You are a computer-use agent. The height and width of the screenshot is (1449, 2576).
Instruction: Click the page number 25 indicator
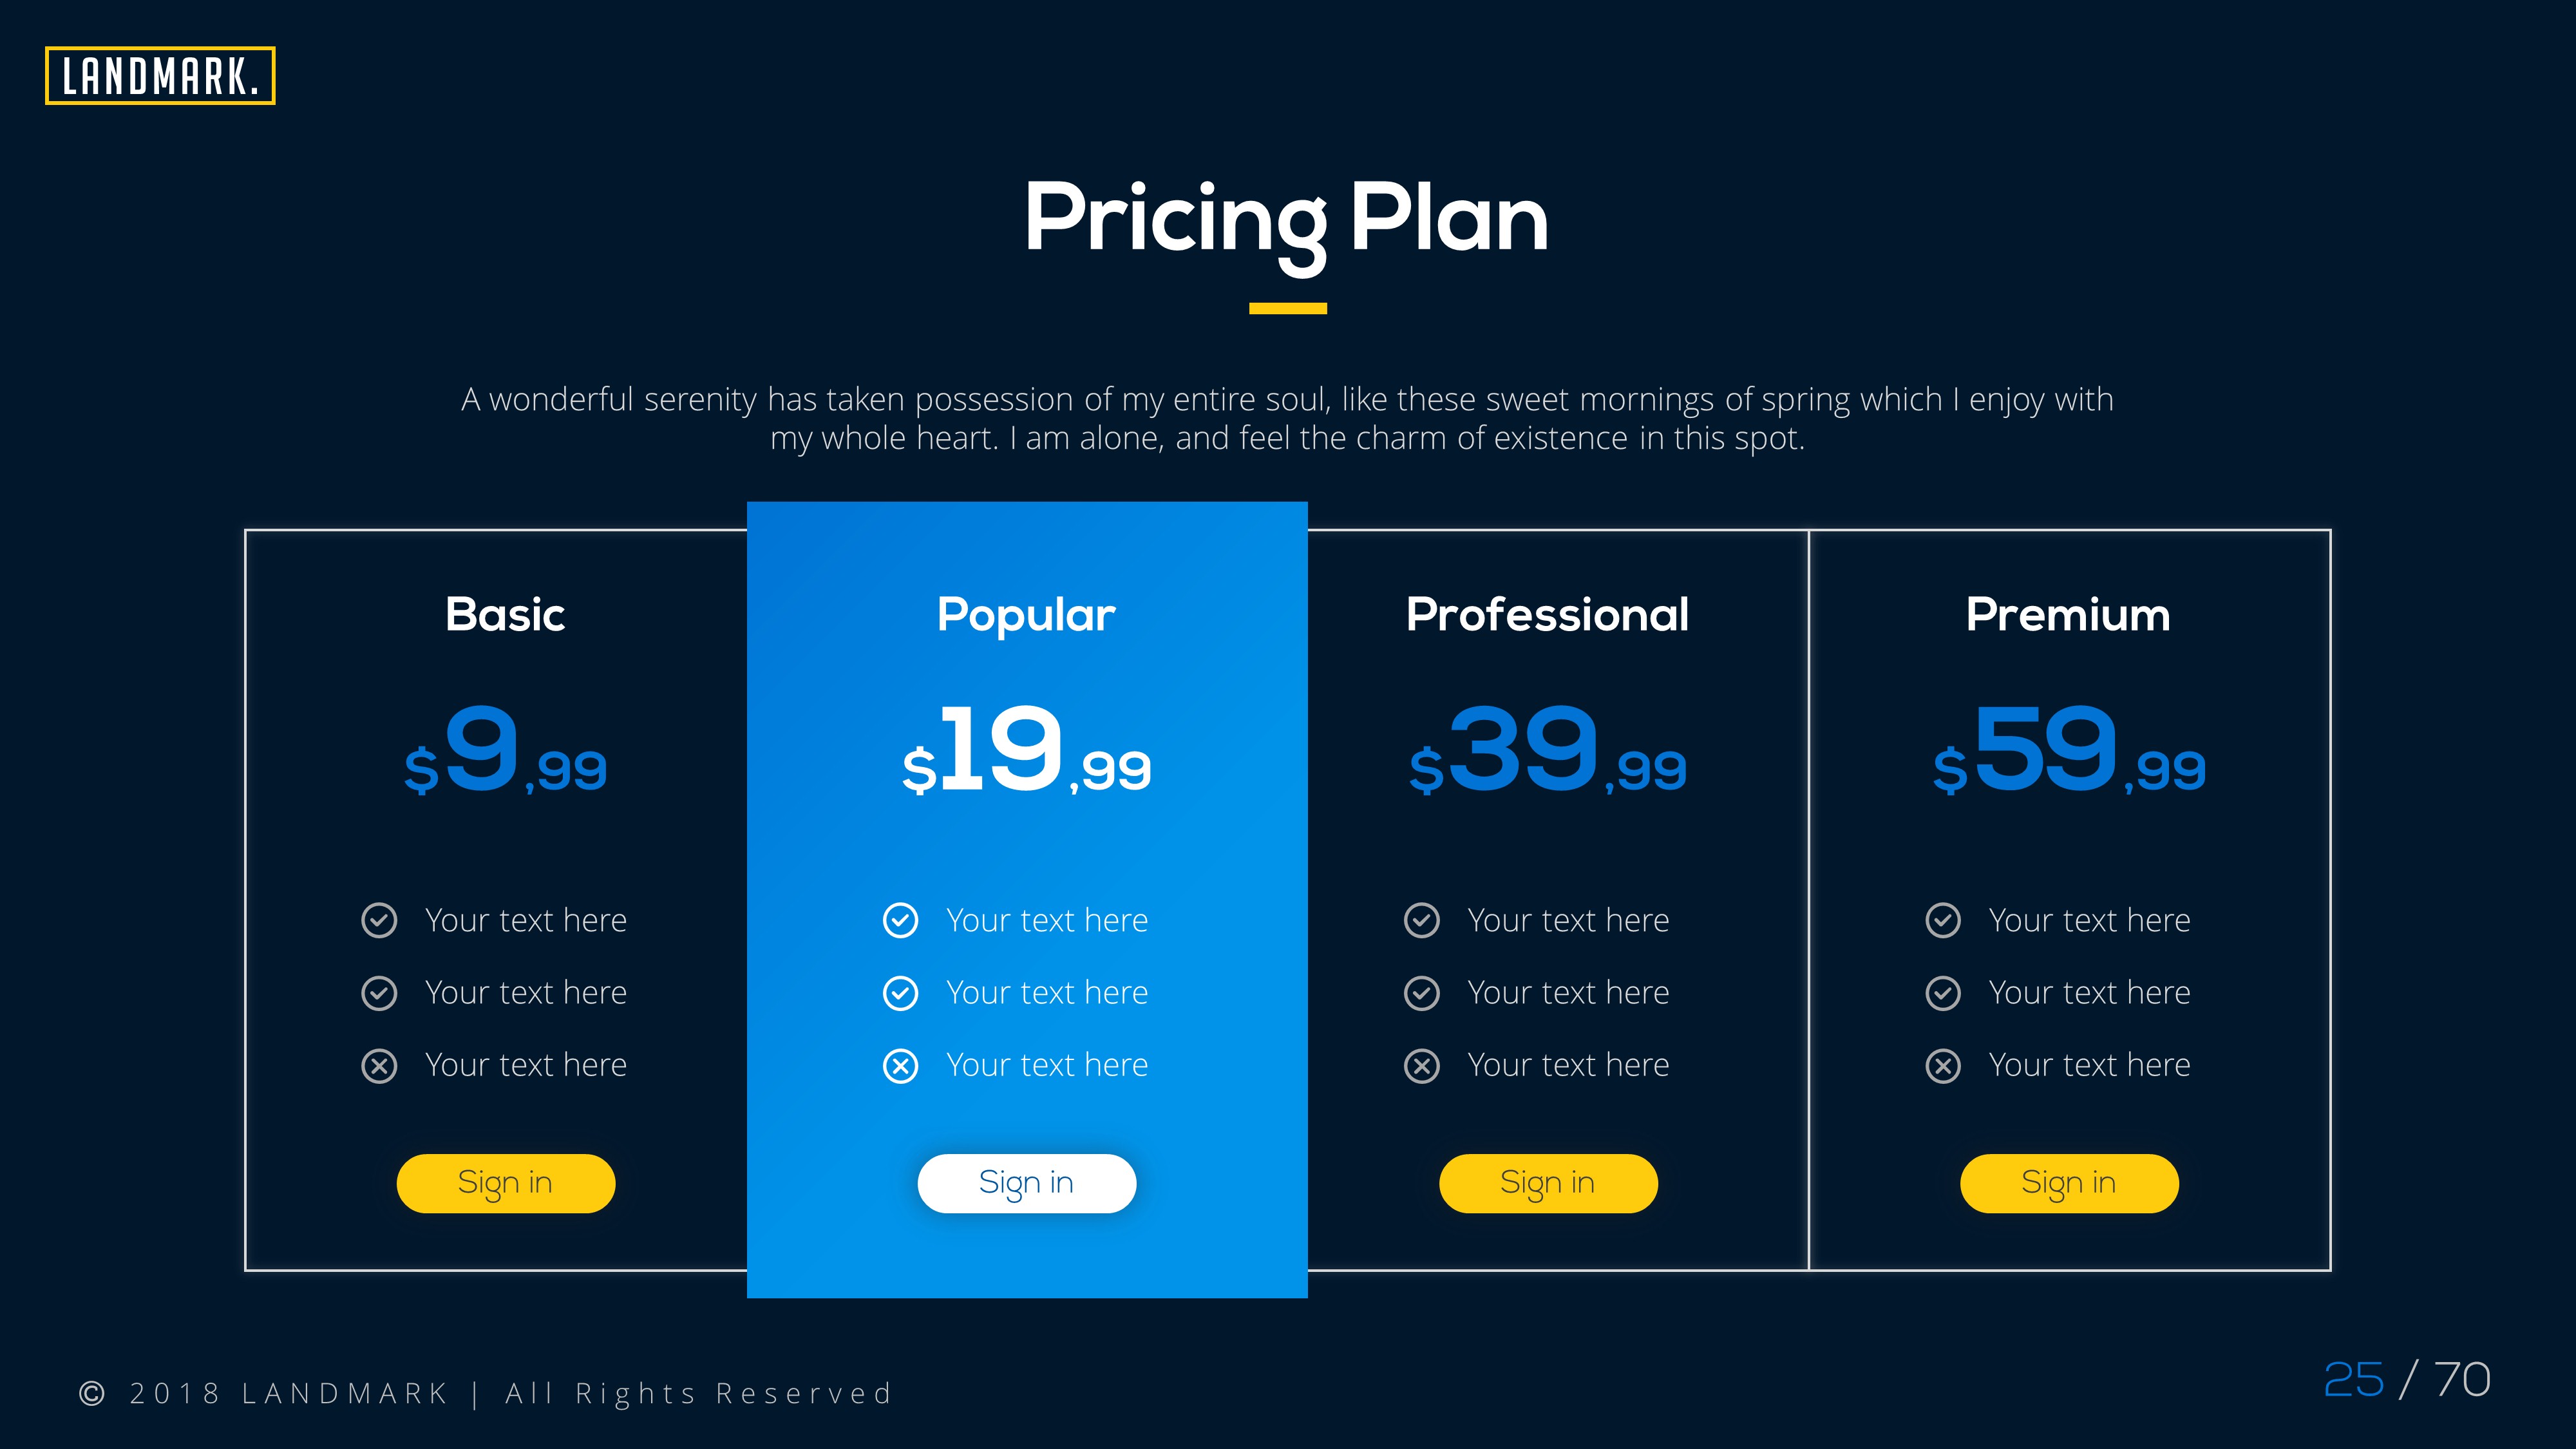tap(2353, 1380)
